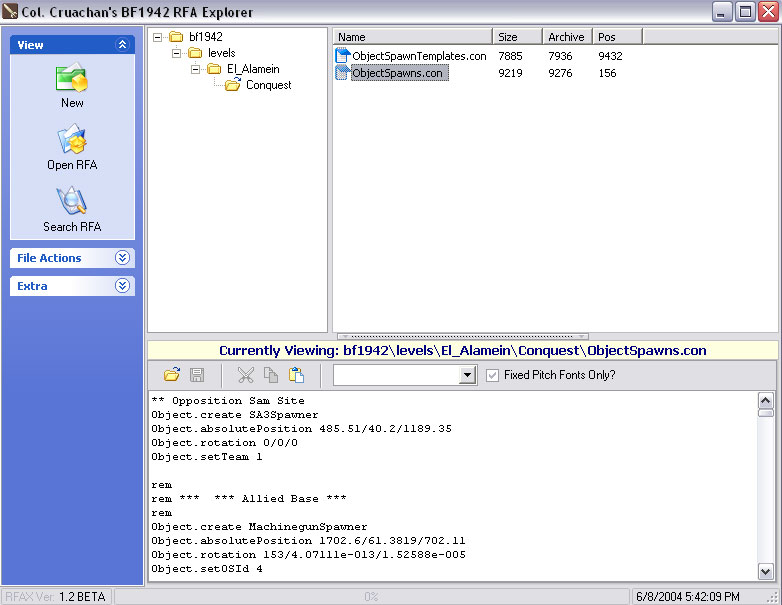782x605 pixels.
Task: Click the Conquest open folder icon
Action: point(233,85)
